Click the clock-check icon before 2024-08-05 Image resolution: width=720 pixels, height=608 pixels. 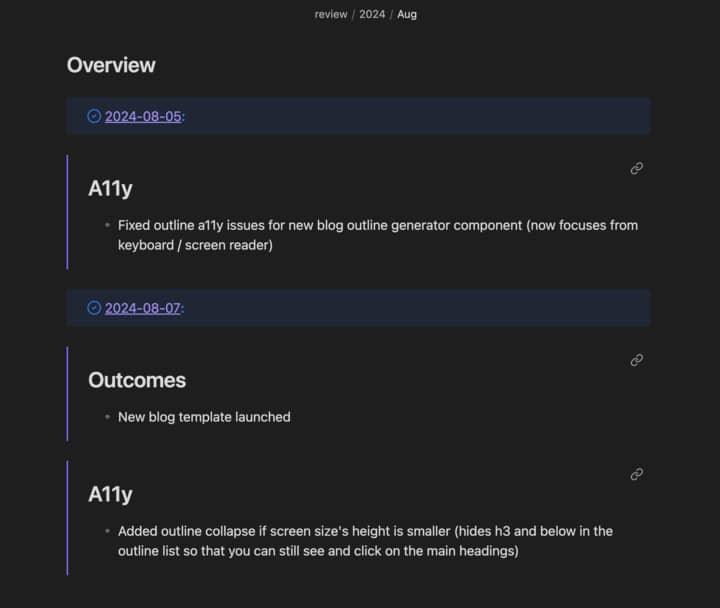[x=94, y=116]
